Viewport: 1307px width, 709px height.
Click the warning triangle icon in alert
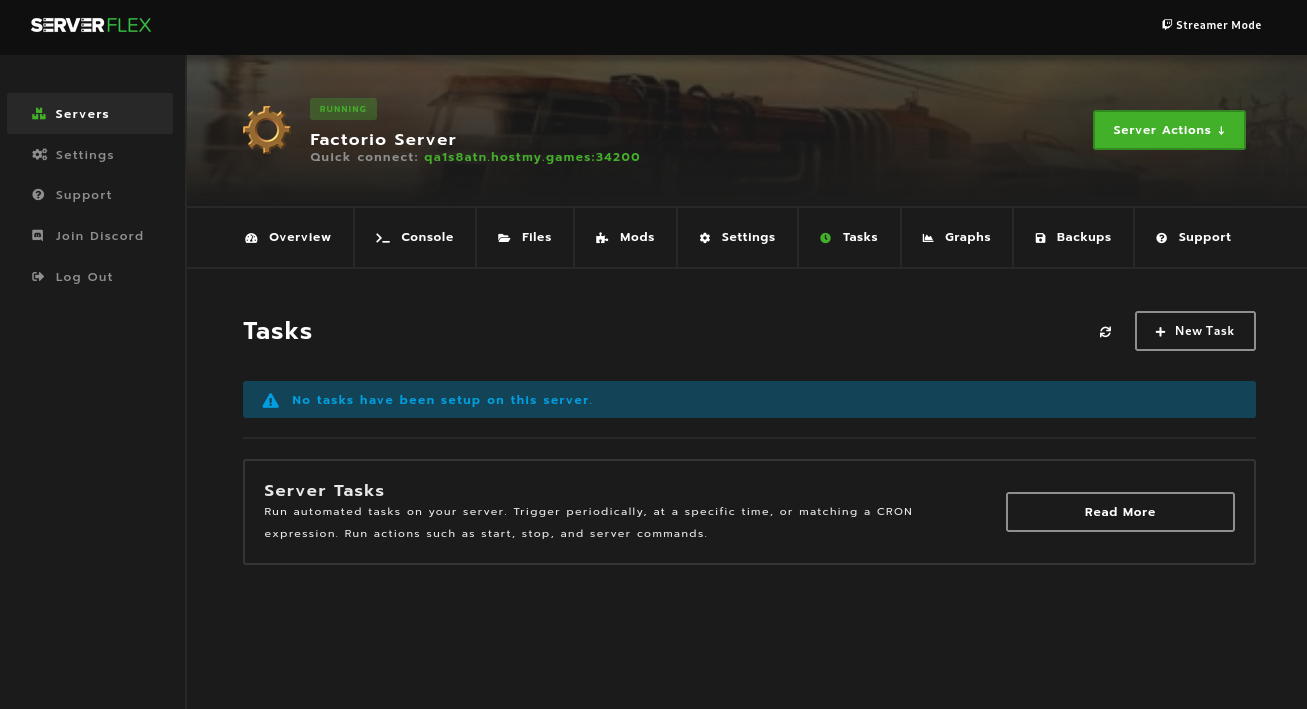(270, 400)
